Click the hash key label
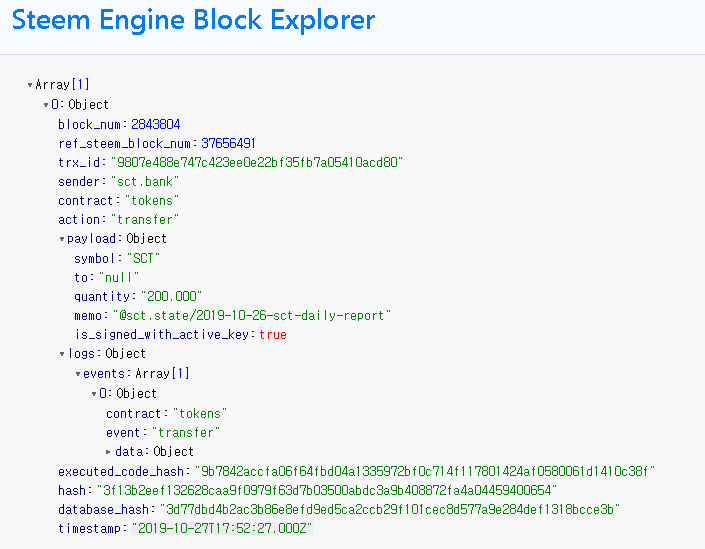705x549 pixels. pos(72,490)
